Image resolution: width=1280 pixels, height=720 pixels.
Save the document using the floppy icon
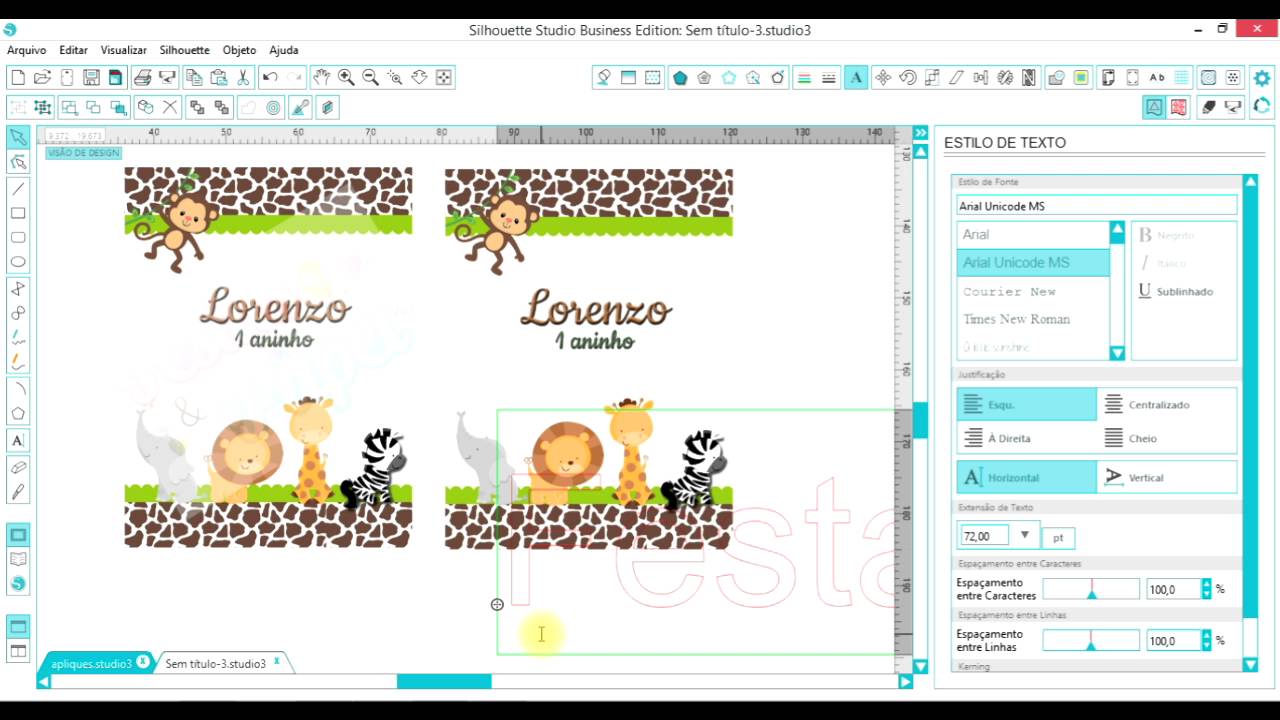coord(91,77)
